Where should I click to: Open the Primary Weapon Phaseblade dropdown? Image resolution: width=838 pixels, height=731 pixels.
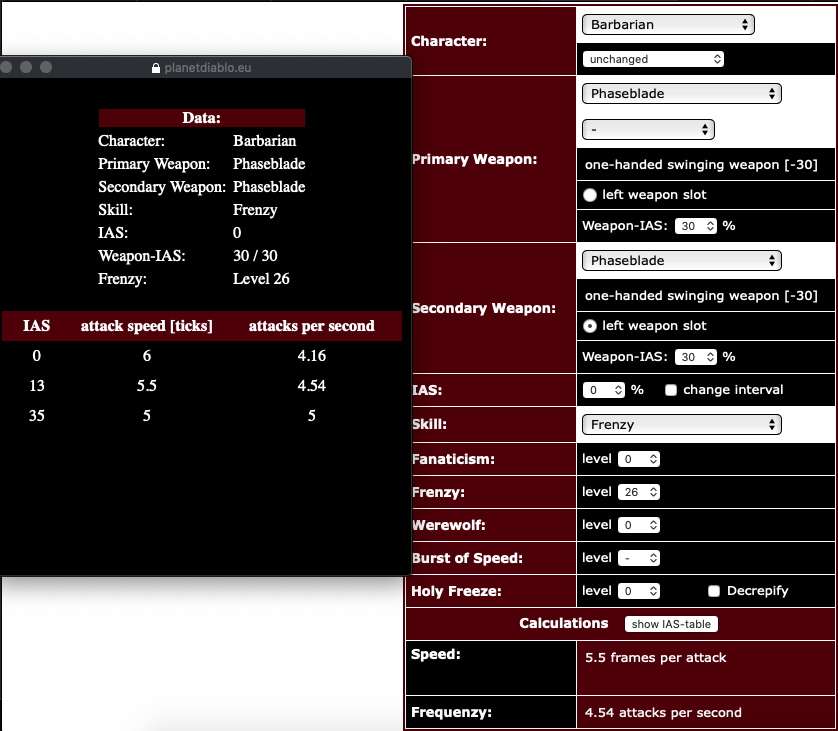681,93
